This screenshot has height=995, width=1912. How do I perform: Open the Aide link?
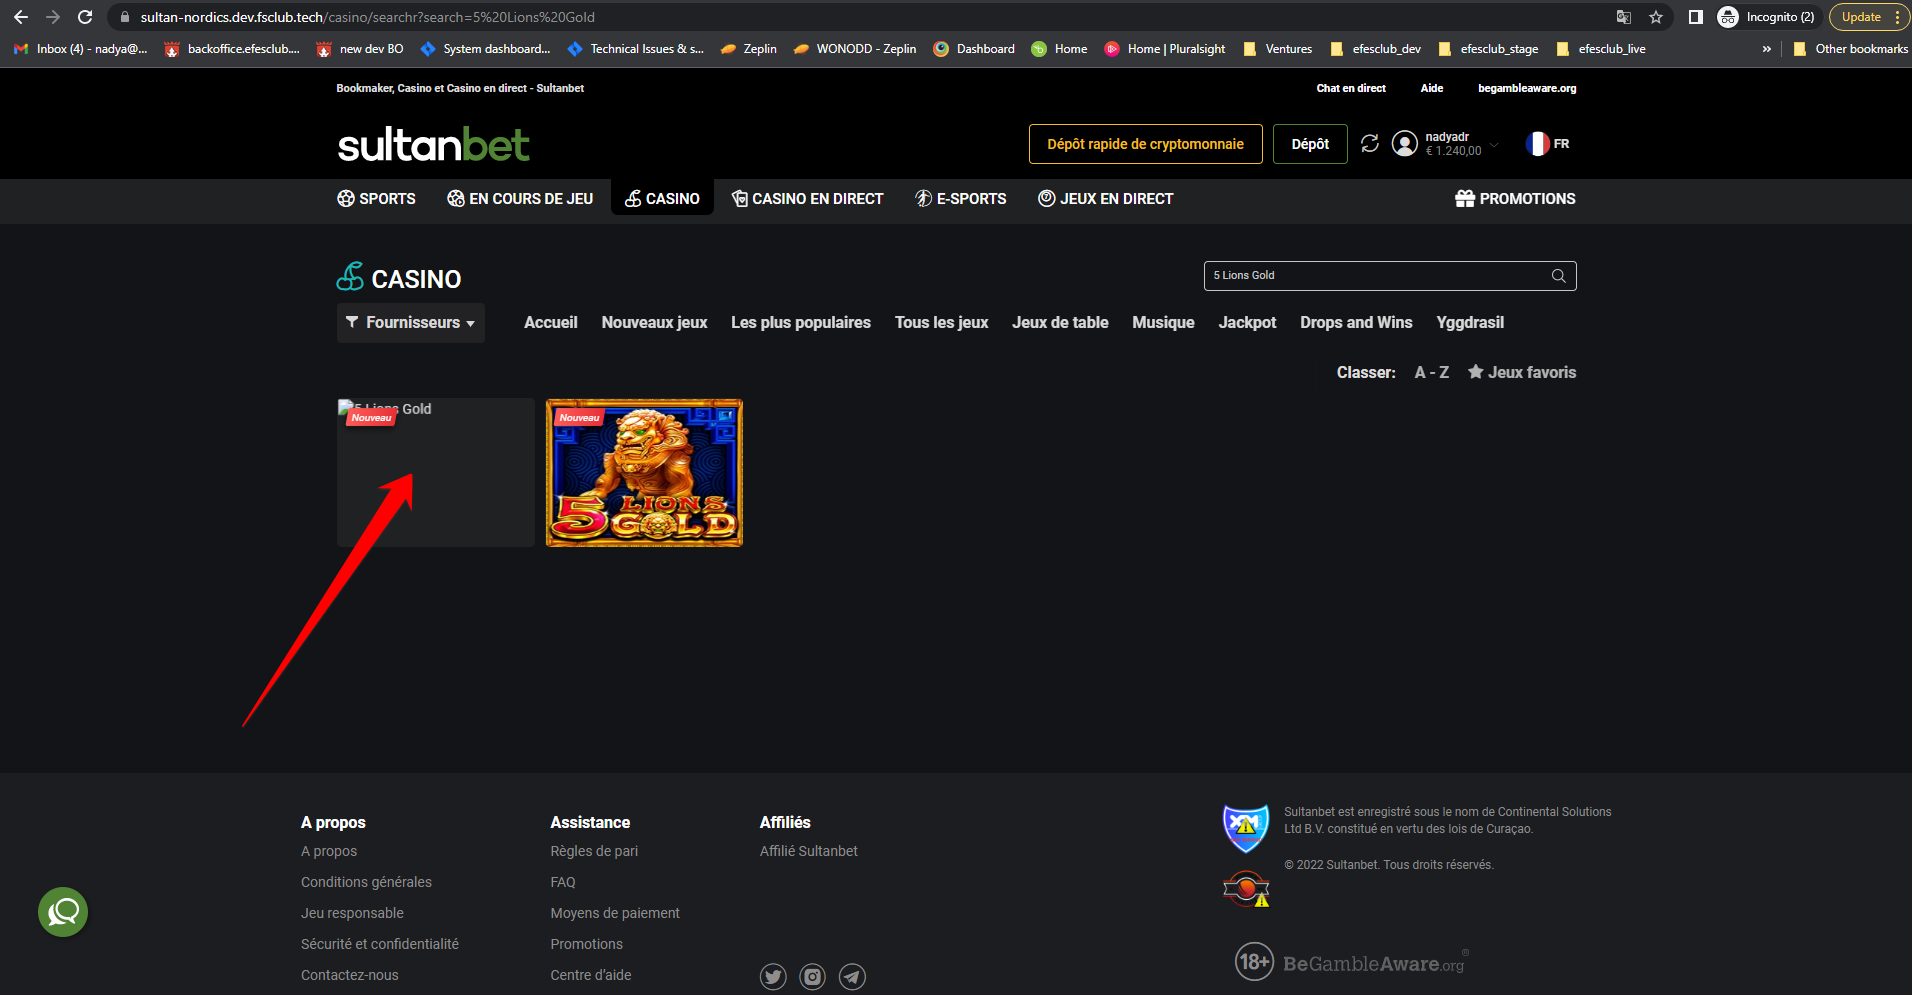(x=1432, y=88)
